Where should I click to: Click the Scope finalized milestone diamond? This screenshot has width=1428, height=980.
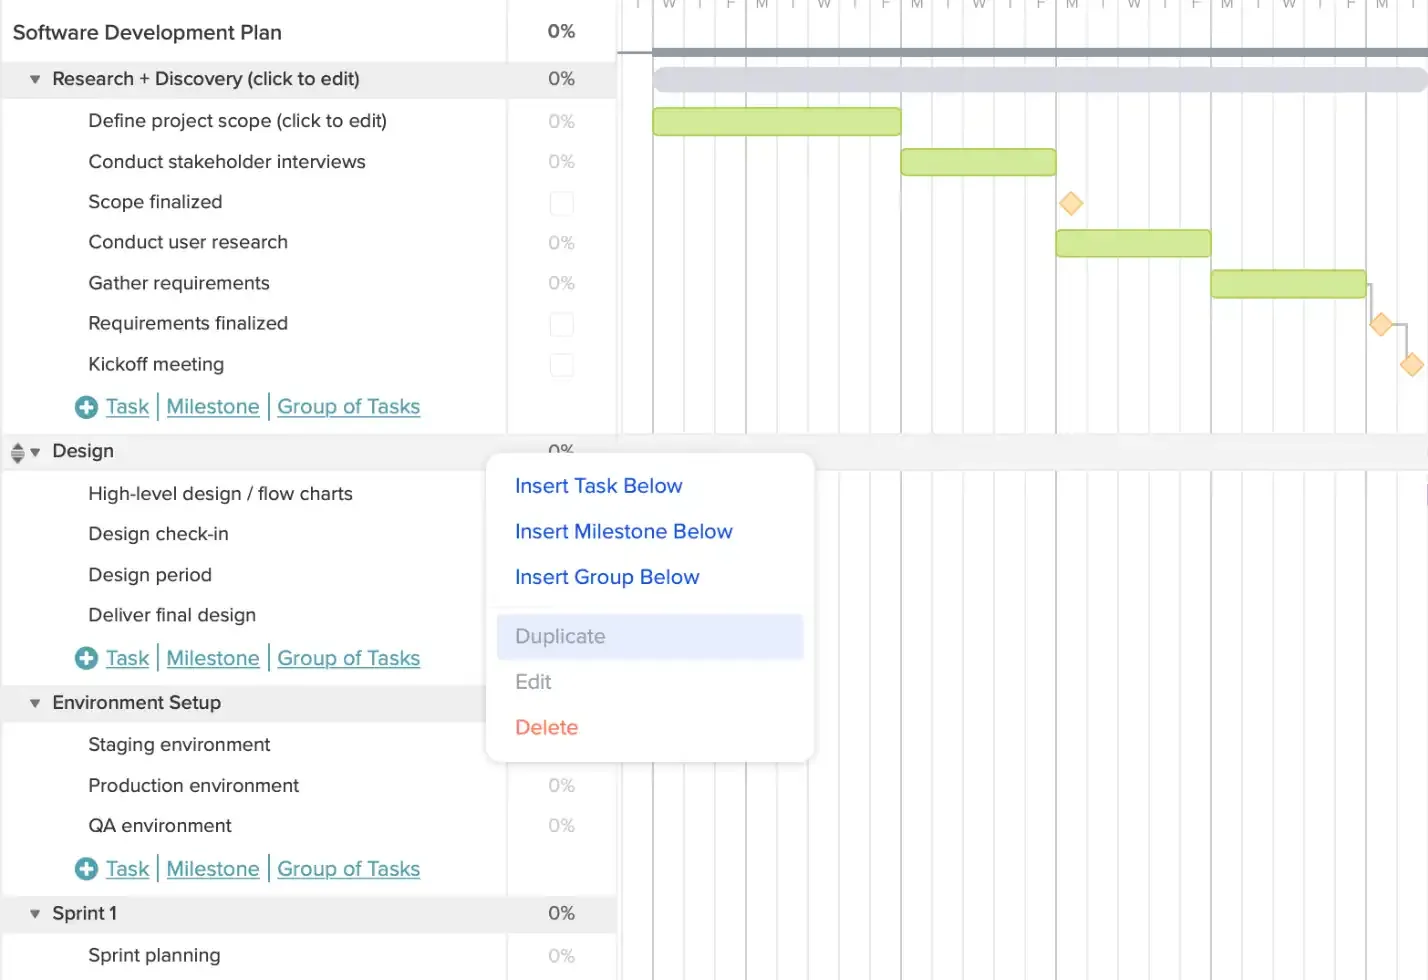(1071, 204)
